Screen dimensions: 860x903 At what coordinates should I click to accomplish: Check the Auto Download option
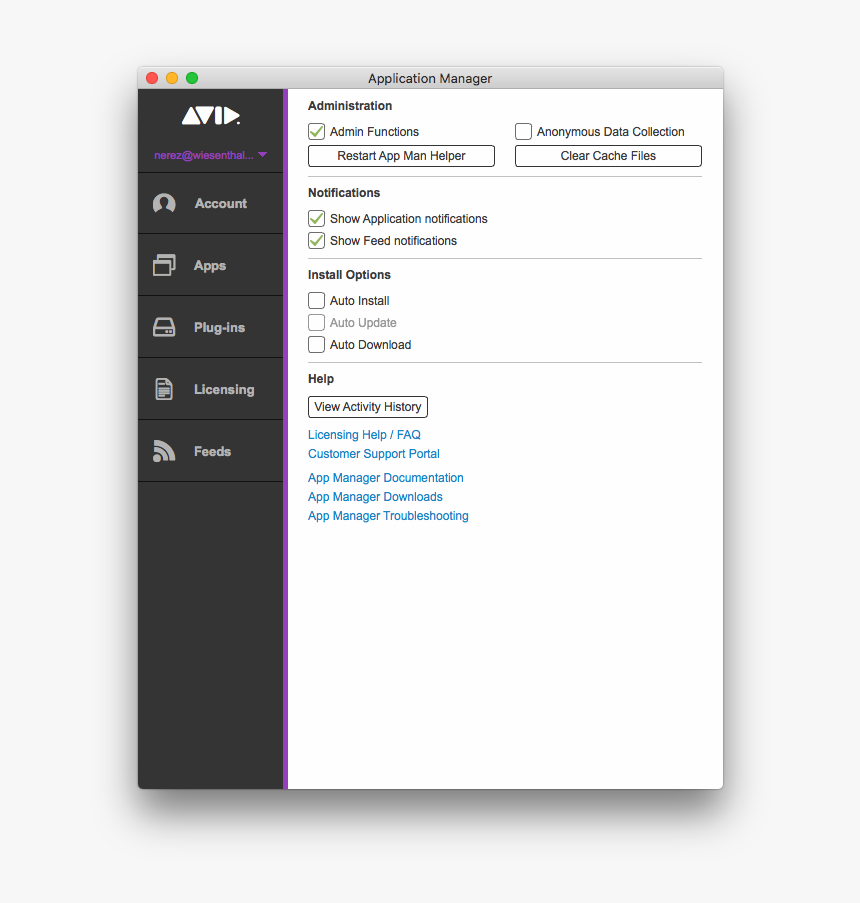pos(317,344)
